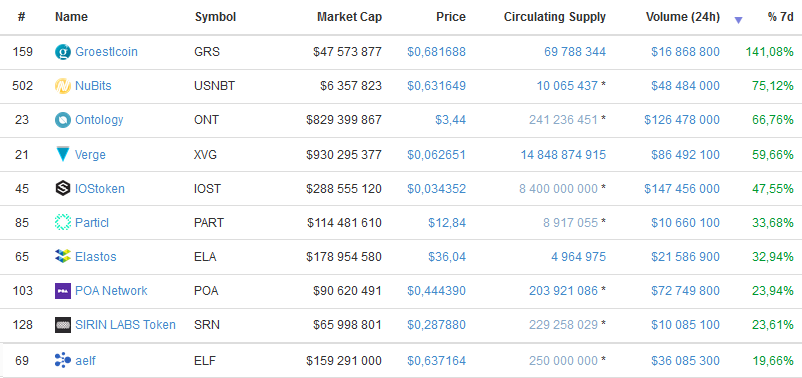The width and height of the screenshot is (802, 378).
Task: Open the Ontology name link
Action: click(x=99, y=120)
